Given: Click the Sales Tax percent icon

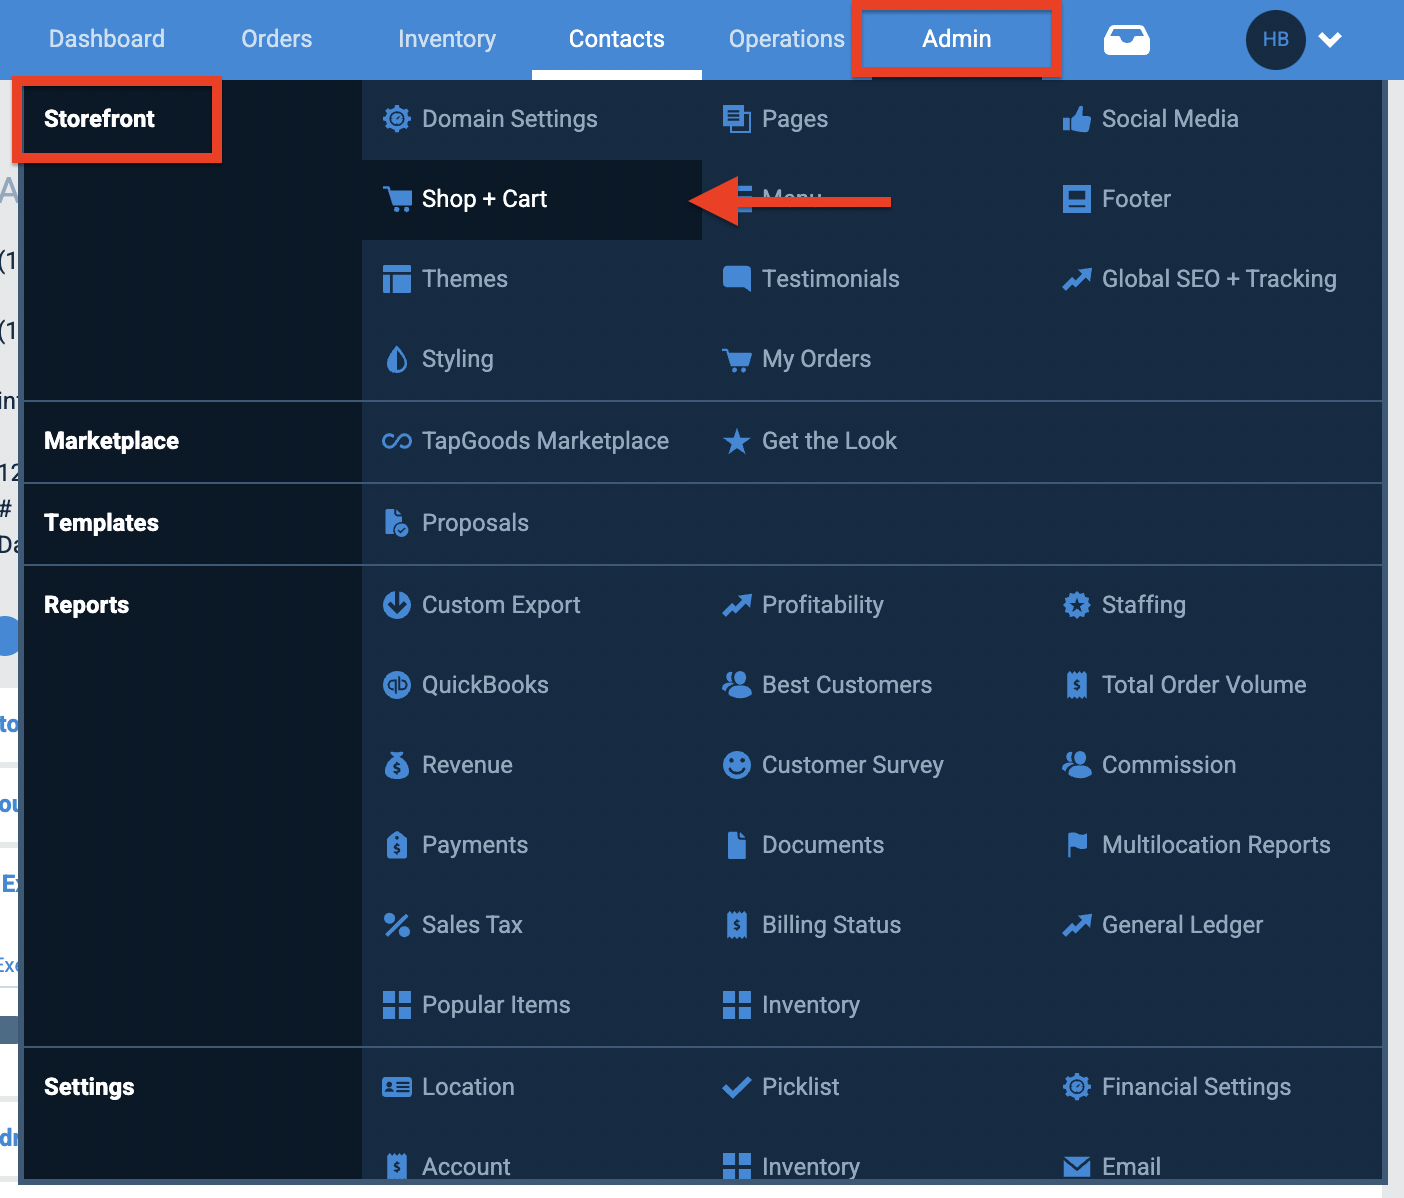Looking at the screenshot, I should (x=397, y=925).
